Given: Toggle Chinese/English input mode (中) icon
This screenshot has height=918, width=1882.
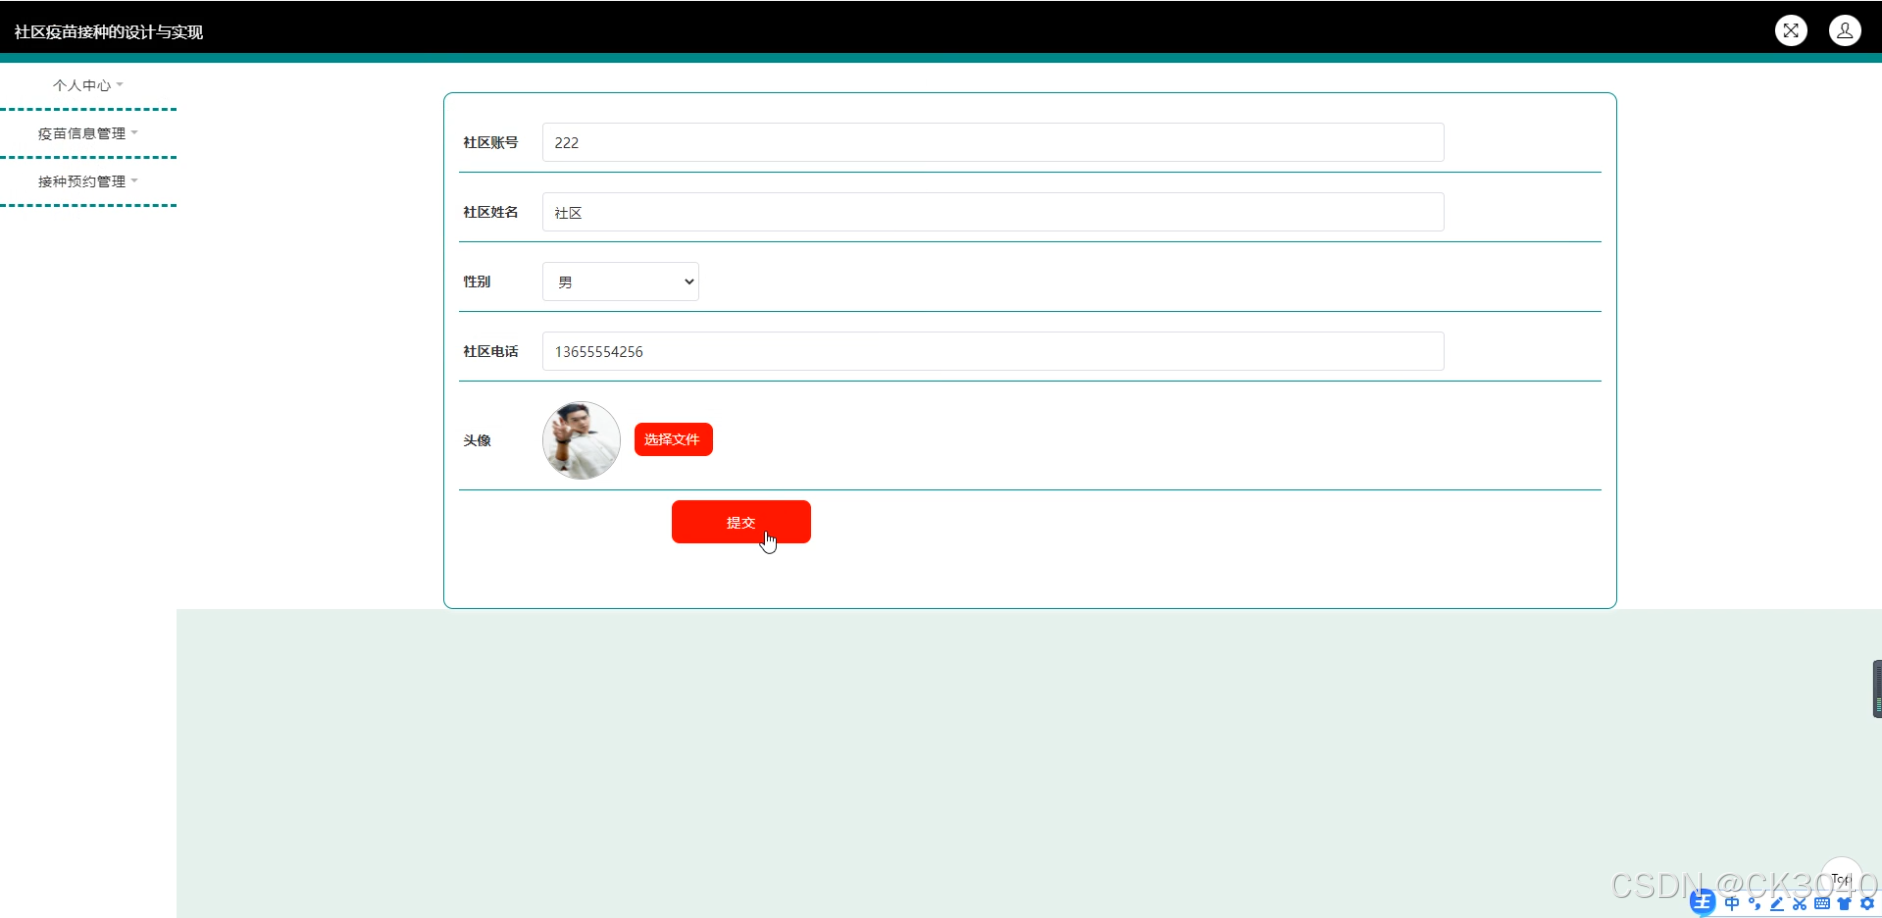Looking at the screenshot, I should pos(1732,903).
